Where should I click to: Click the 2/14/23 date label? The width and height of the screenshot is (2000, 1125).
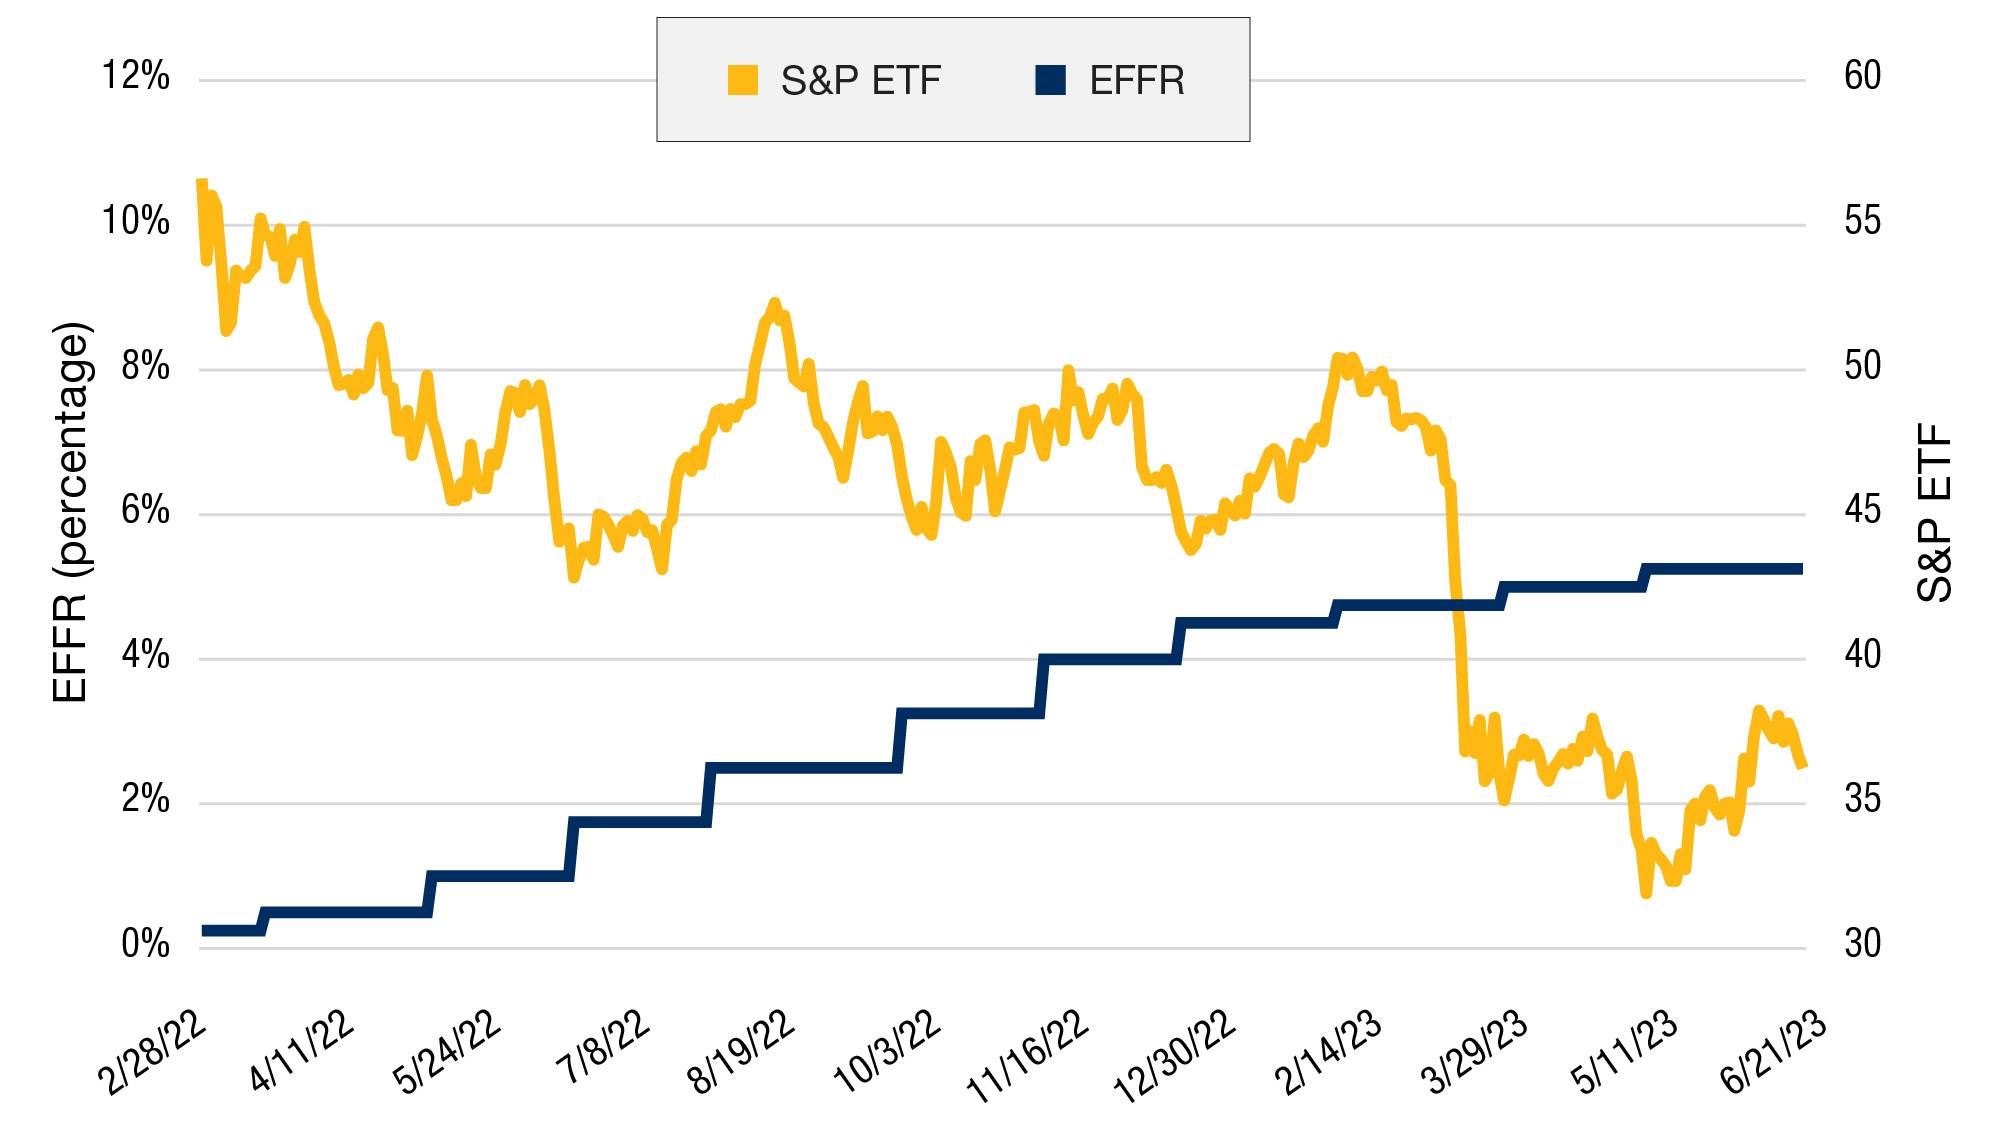pyautogui.click(x=1327, y=1053)
